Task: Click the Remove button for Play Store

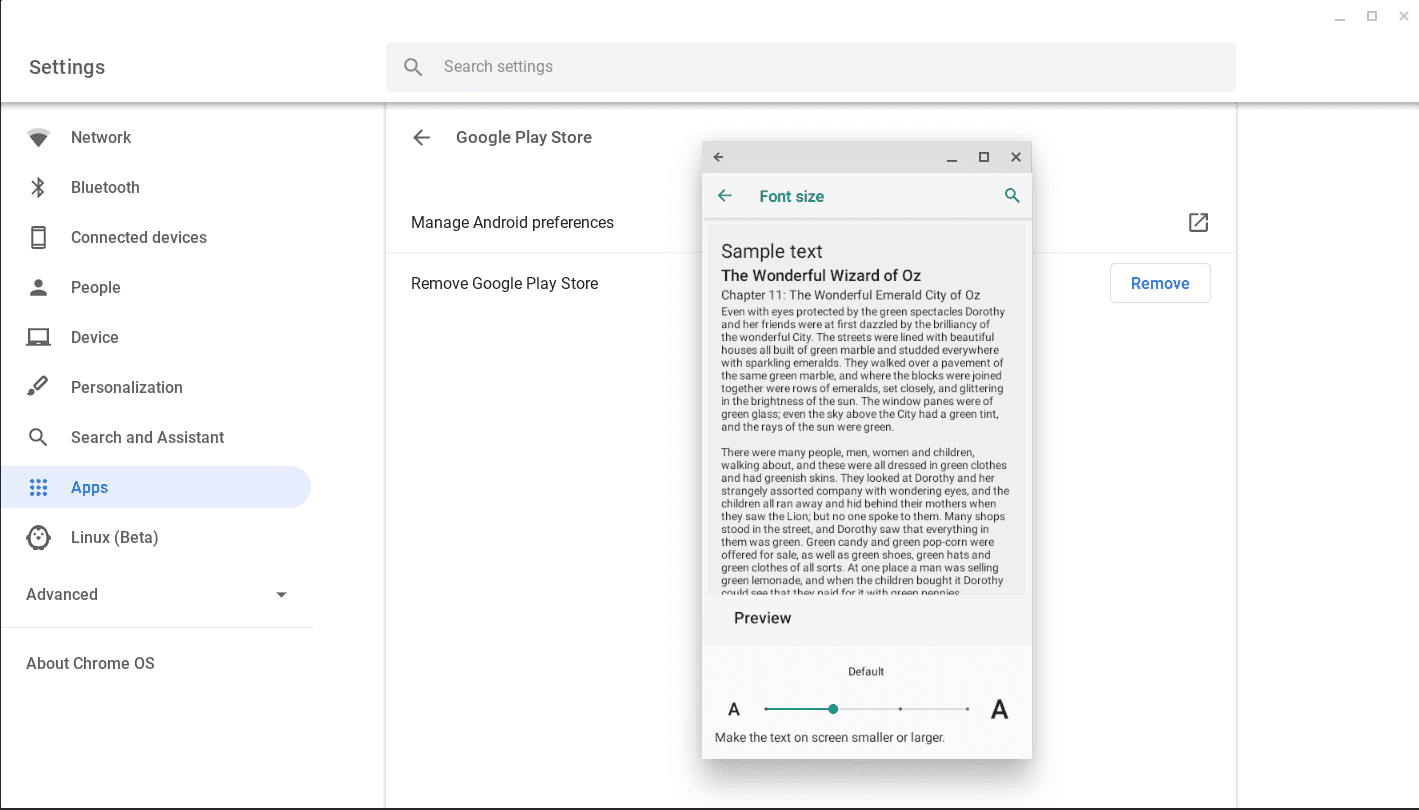Action: point(1160,283)
